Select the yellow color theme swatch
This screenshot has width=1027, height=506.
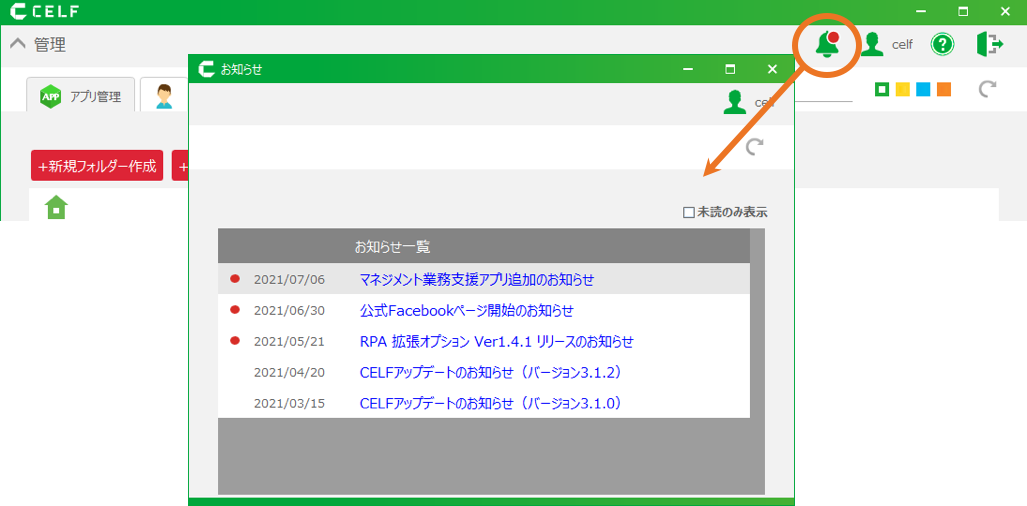(x=903, y=89)
